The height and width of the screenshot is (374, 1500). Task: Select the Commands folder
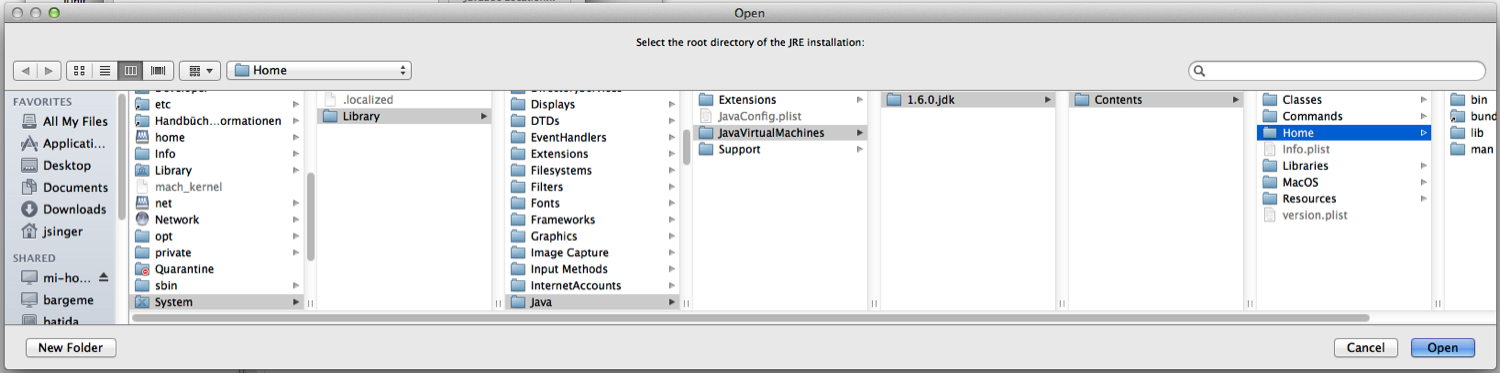pyautogui.click(x=1345, y=116)
